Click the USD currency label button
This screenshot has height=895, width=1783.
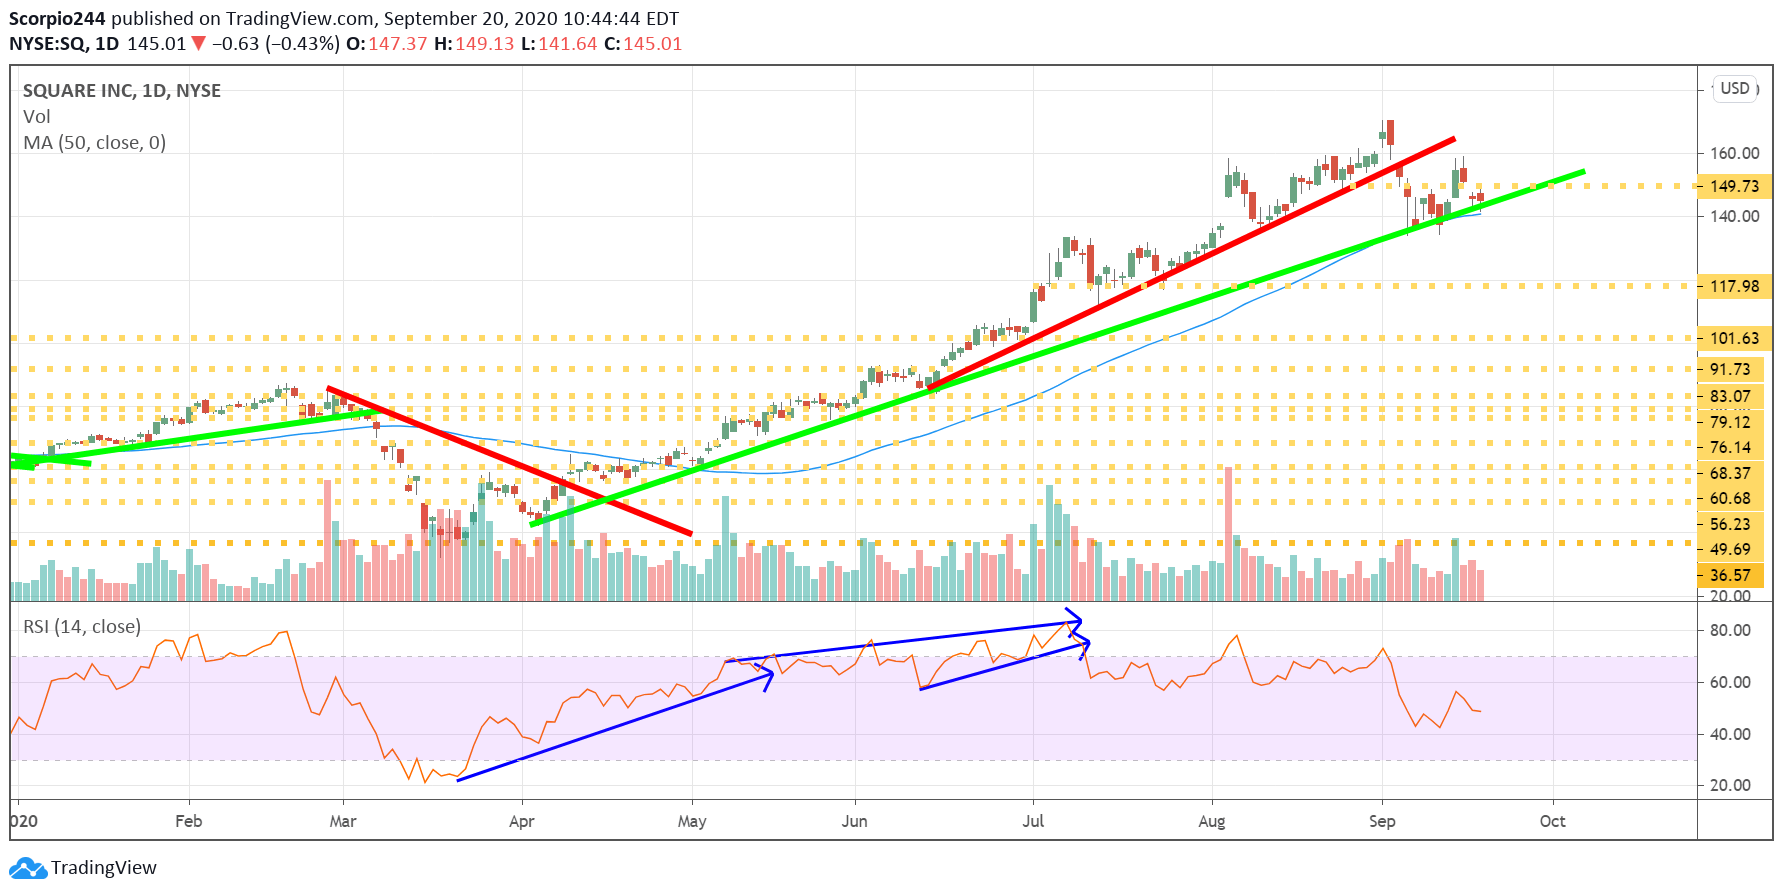(x=1735, y=88)
